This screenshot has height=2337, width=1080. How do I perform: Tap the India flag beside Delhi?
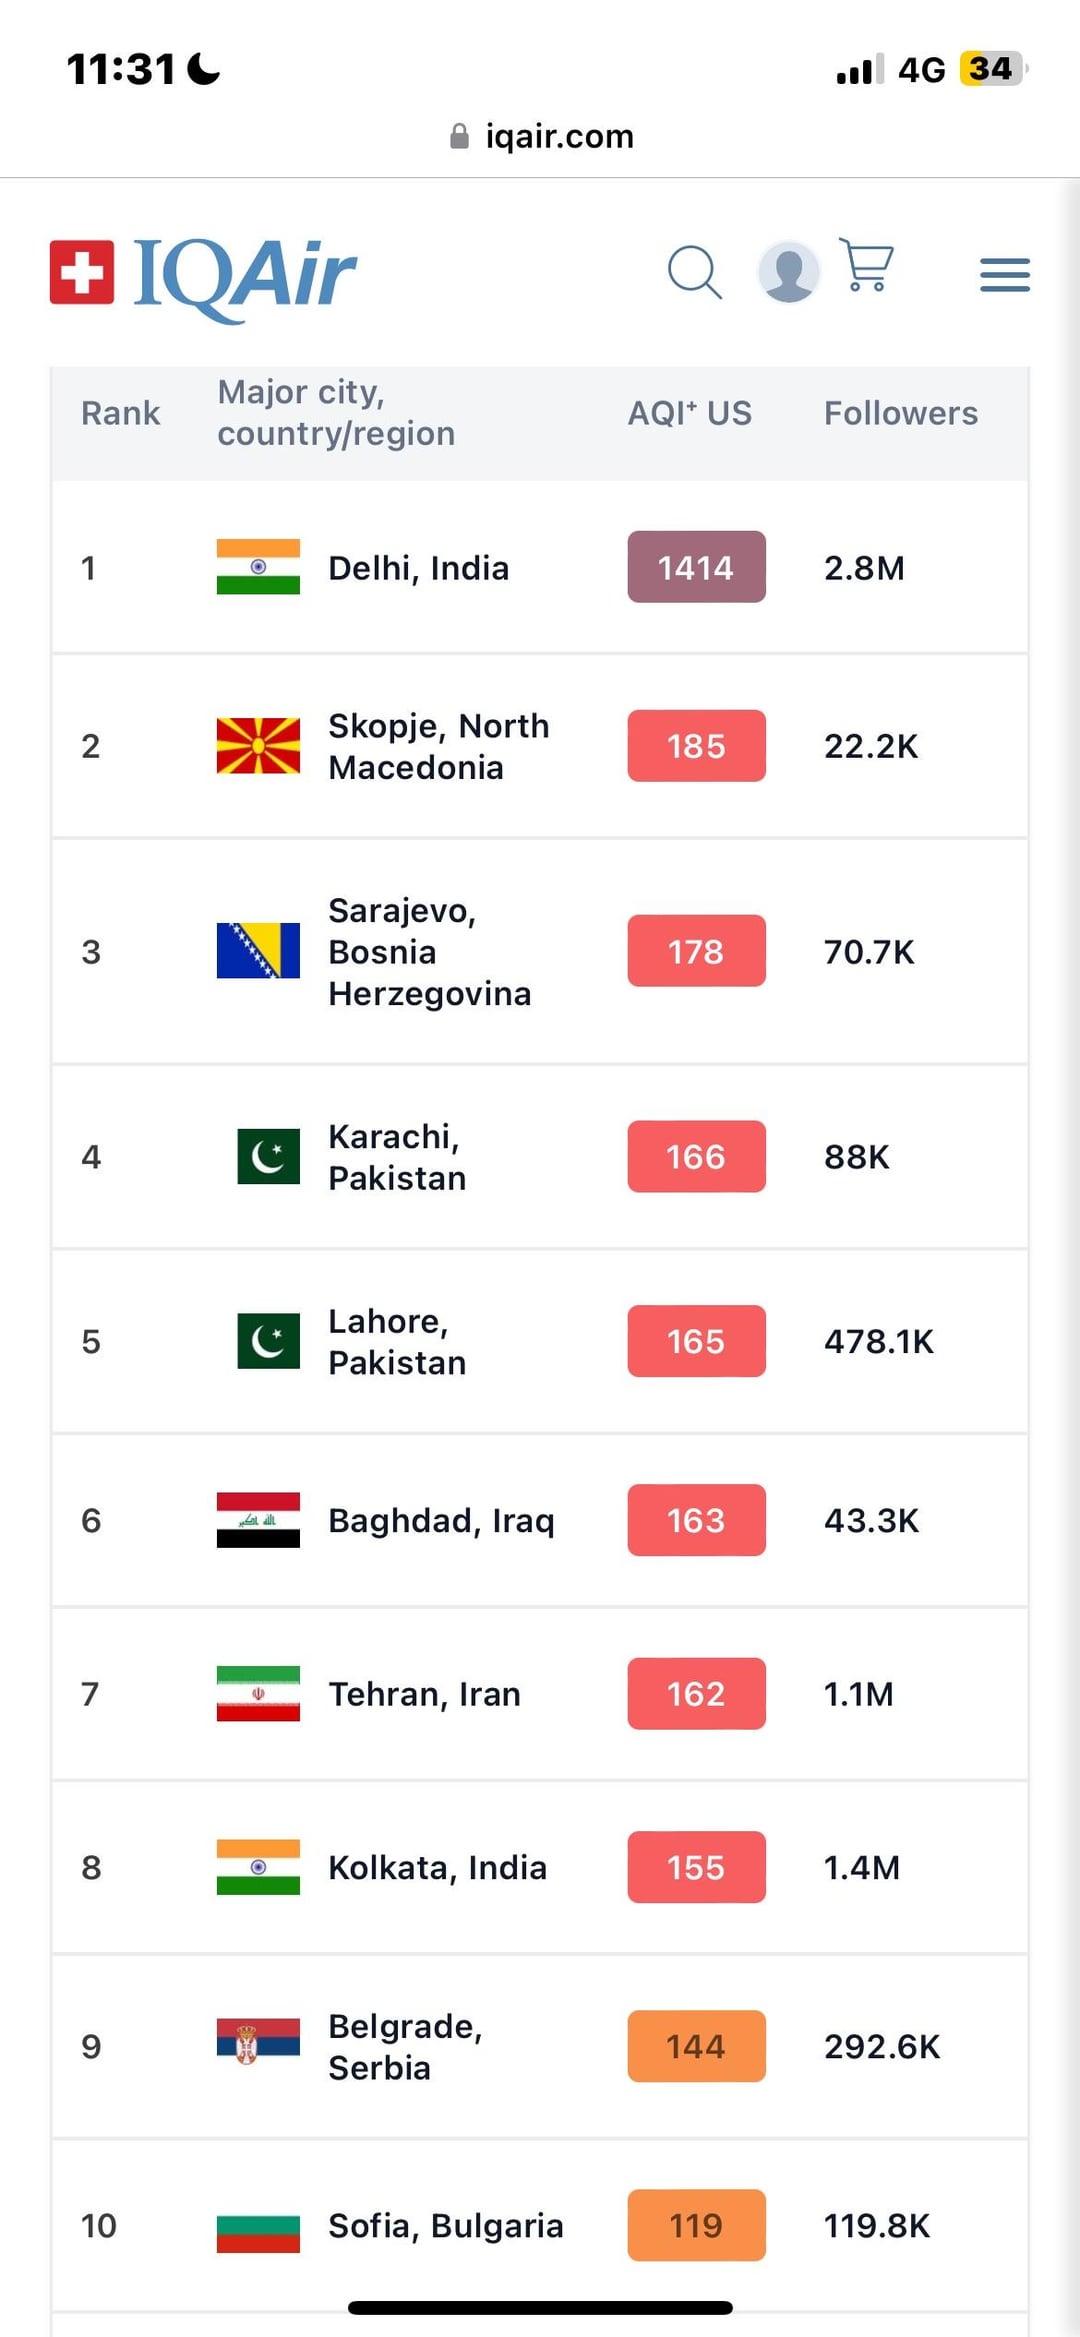[258, 567]
